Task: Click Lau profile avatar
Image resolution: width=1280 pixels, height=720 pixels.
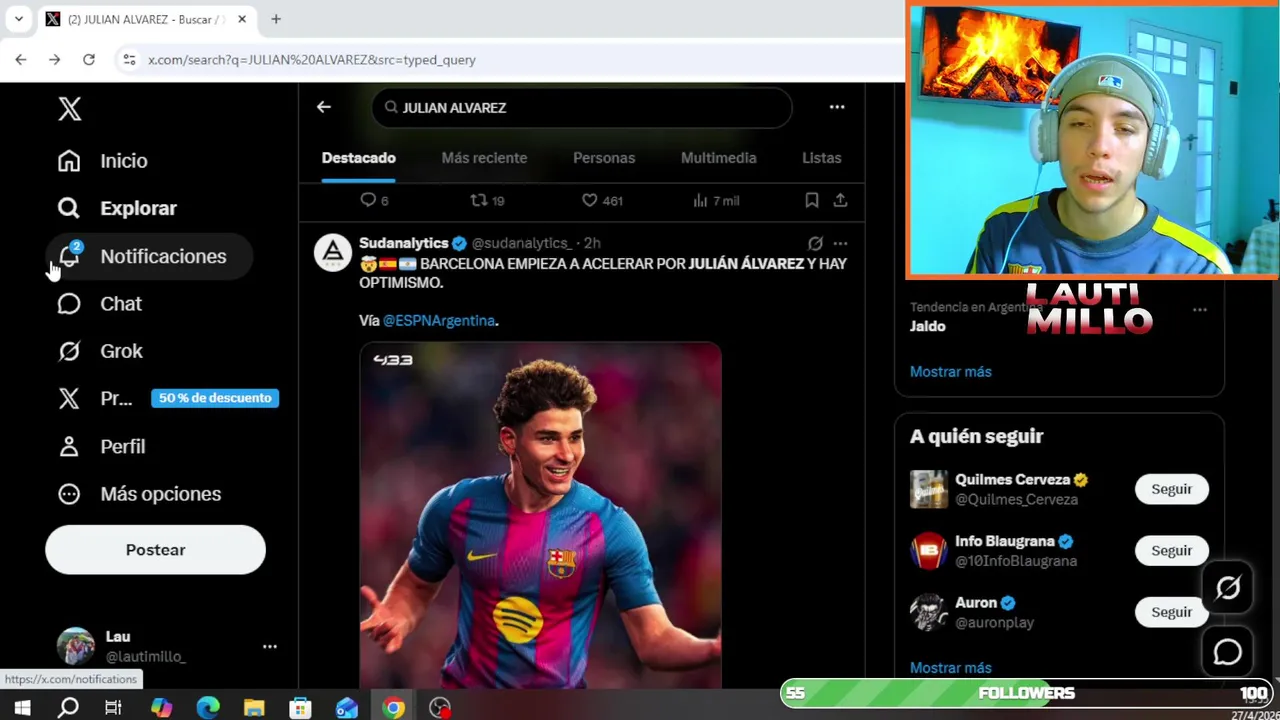Action: 75,647
